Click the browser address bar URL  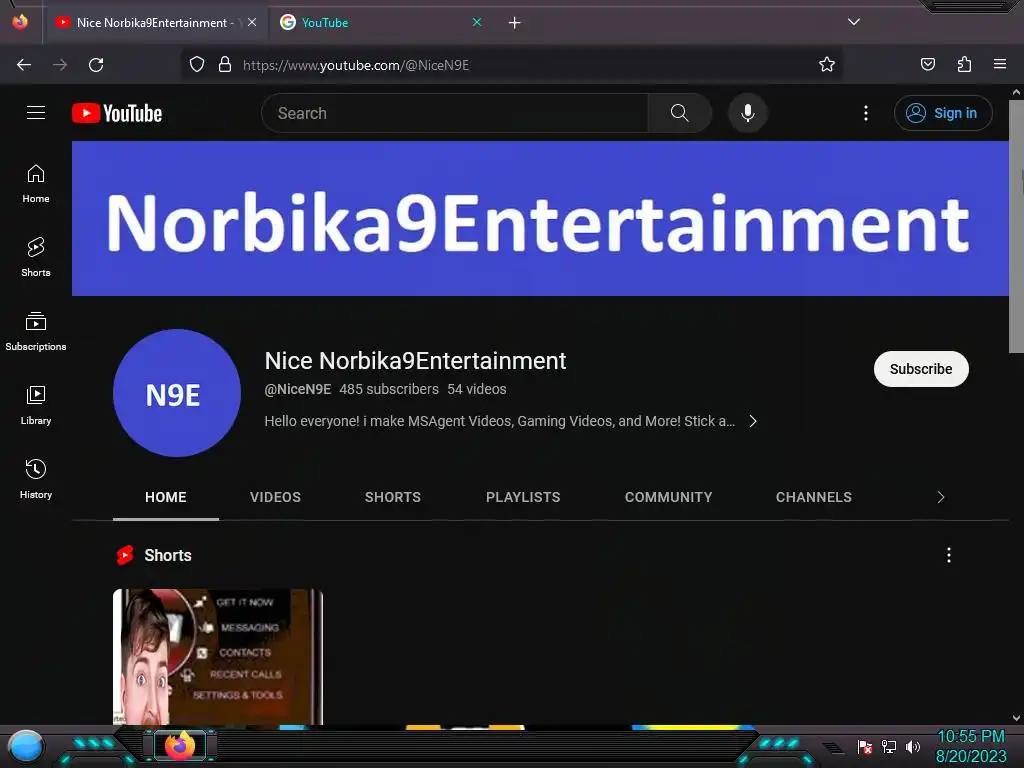[x=356, y=65]
